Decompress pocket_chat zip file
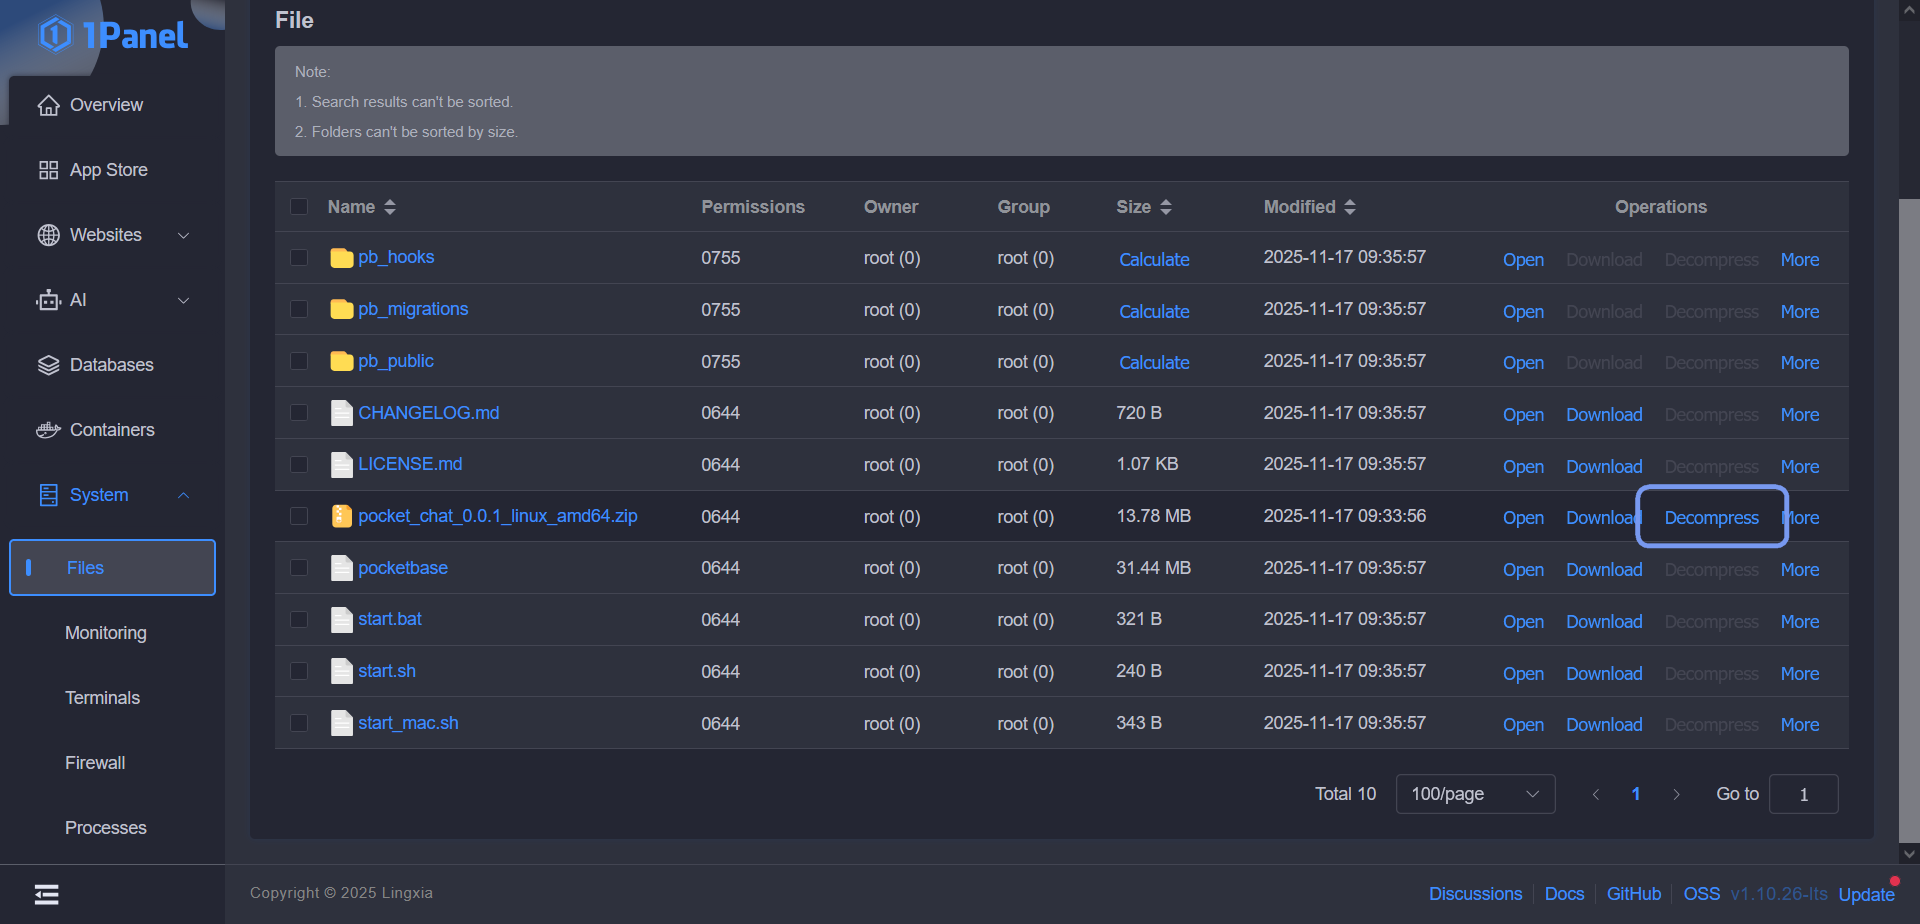1920x924 pixels. tap(1711, 518)
